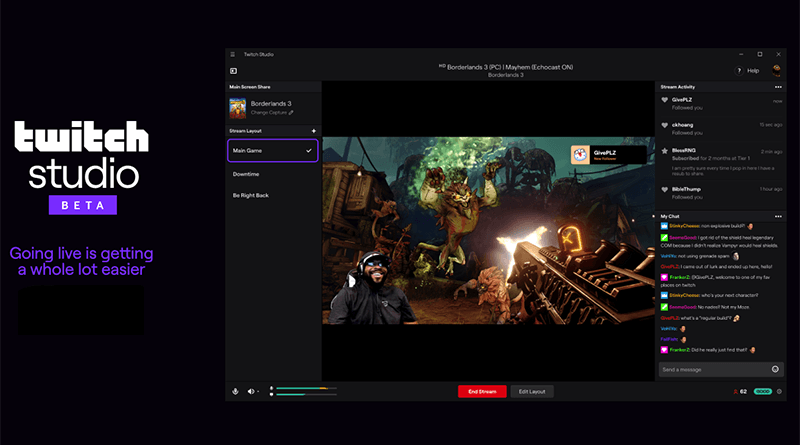The image size is (800, 445).
Task: Click BibleThump in Stream Activity
Action: (686, 189)
